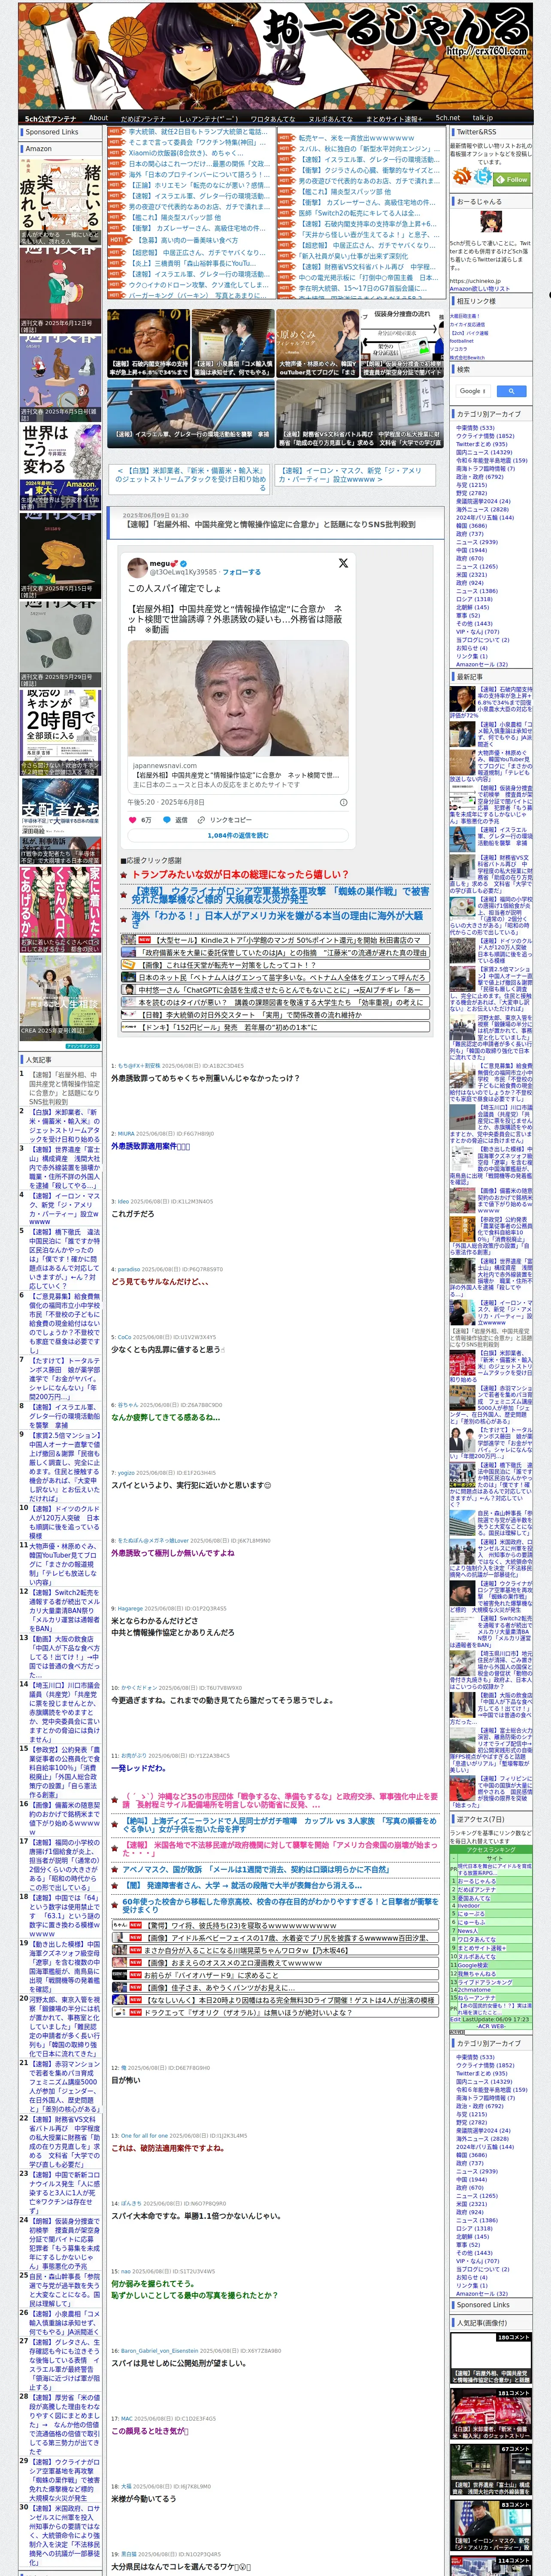Click the megu tweet profile avatar
The image size is (551, 2576).
point(138,567)
